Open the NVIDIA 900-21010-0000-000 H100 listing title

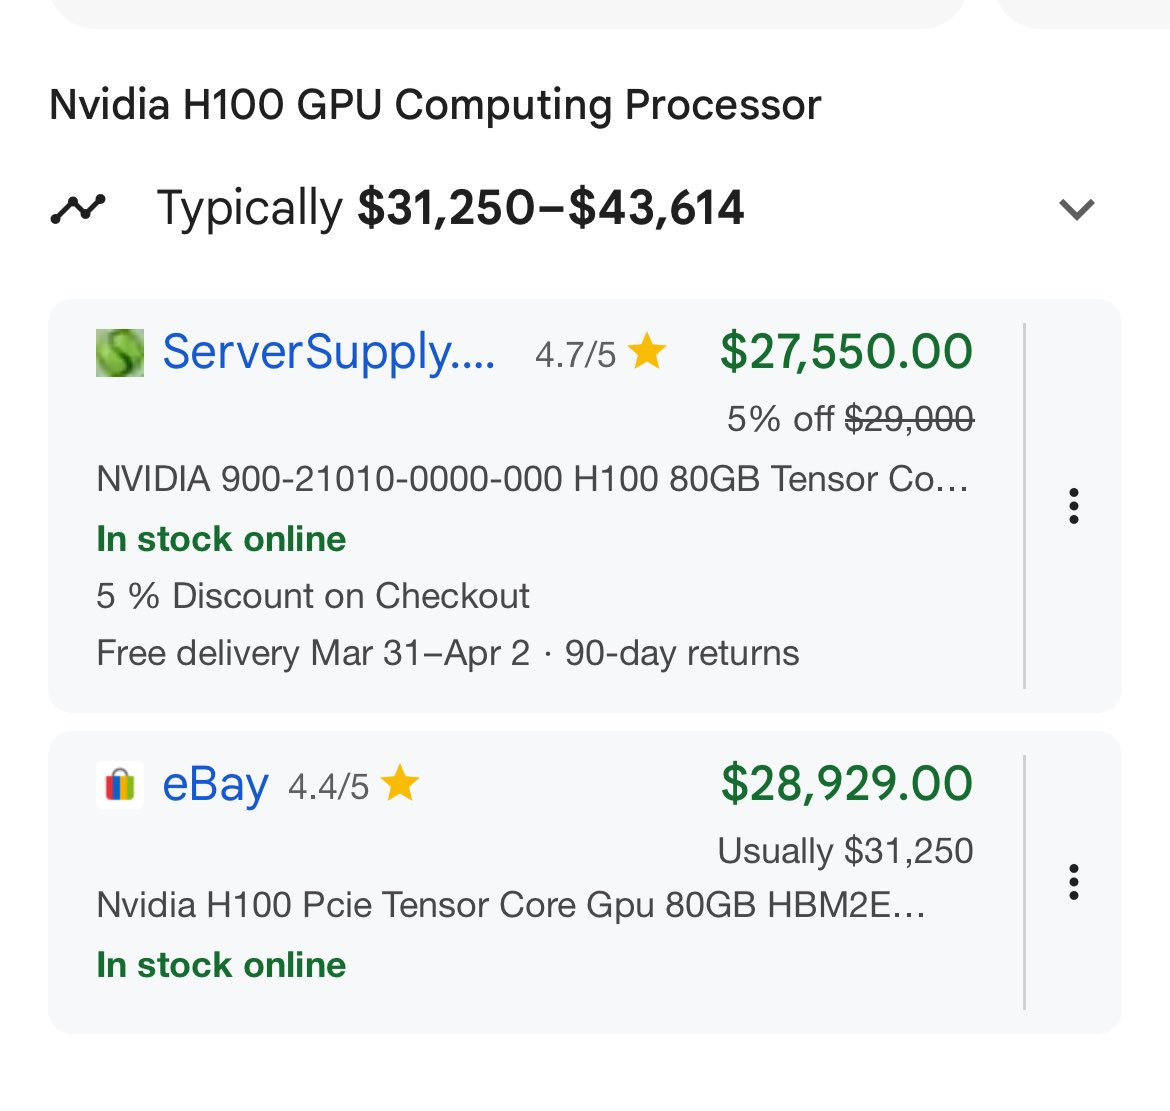[532, 479]
